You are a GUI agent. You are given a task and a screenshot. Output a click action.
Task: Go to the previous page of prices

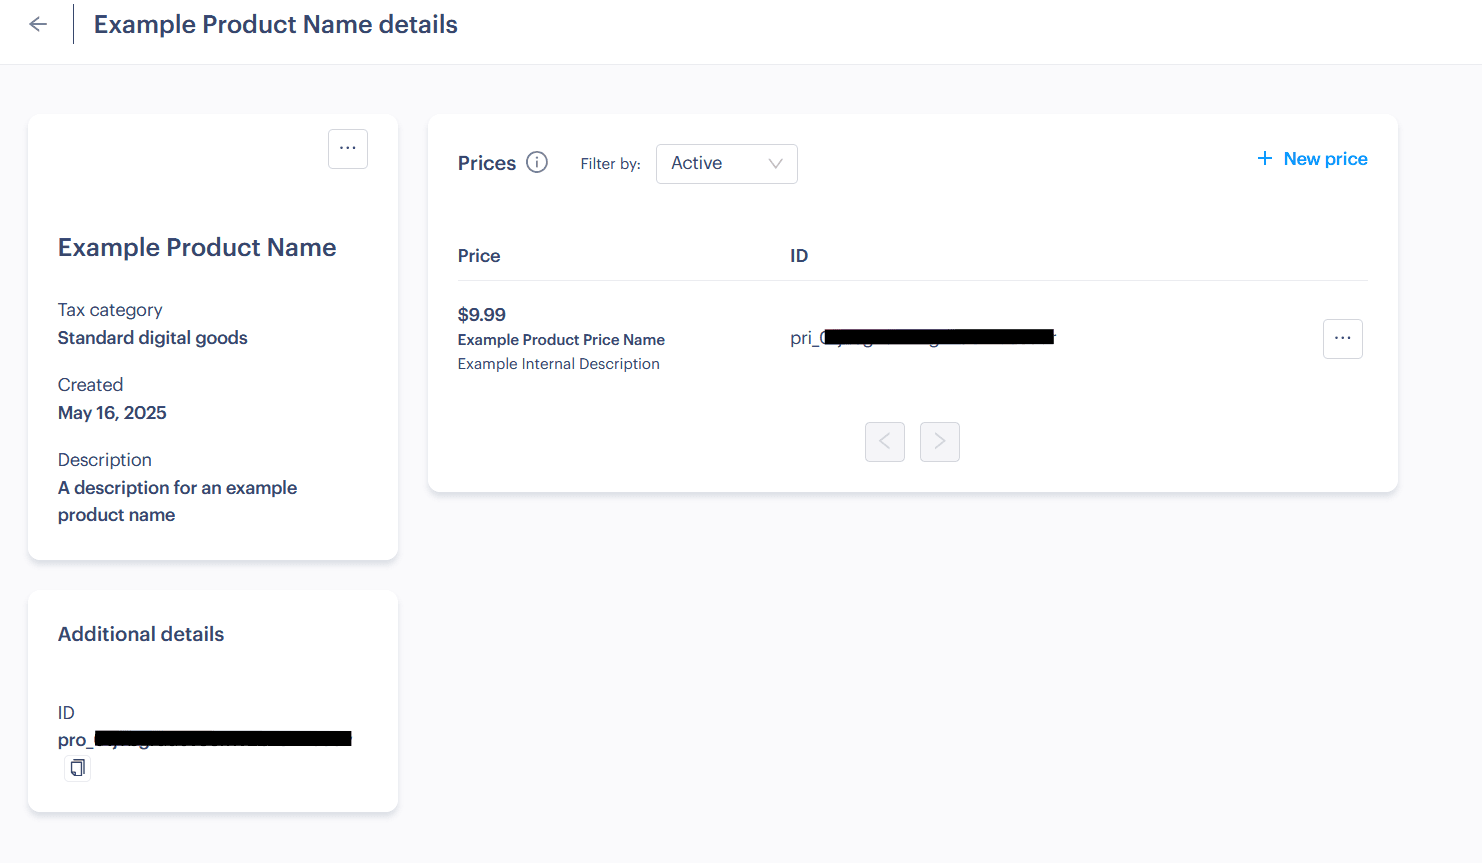click(885, 442)
